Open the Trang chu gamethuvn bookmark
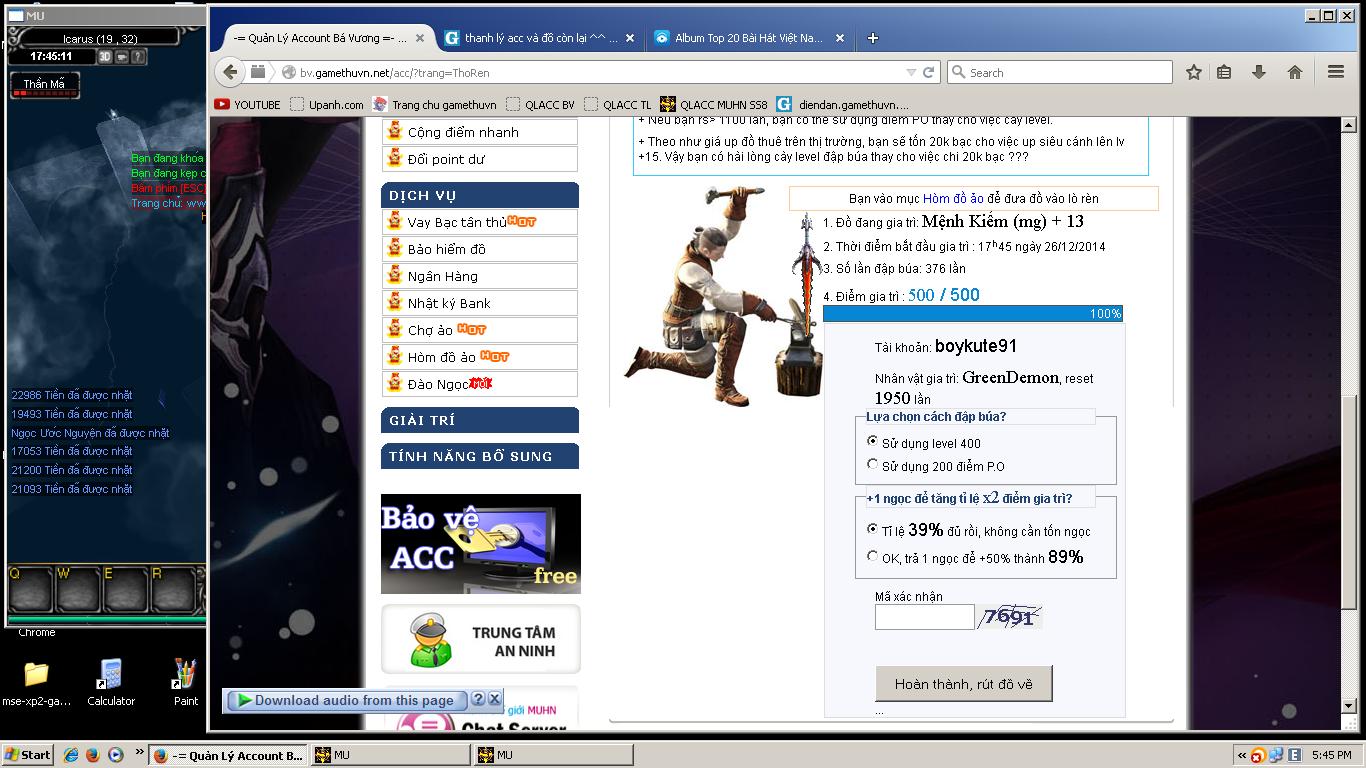 434,104
